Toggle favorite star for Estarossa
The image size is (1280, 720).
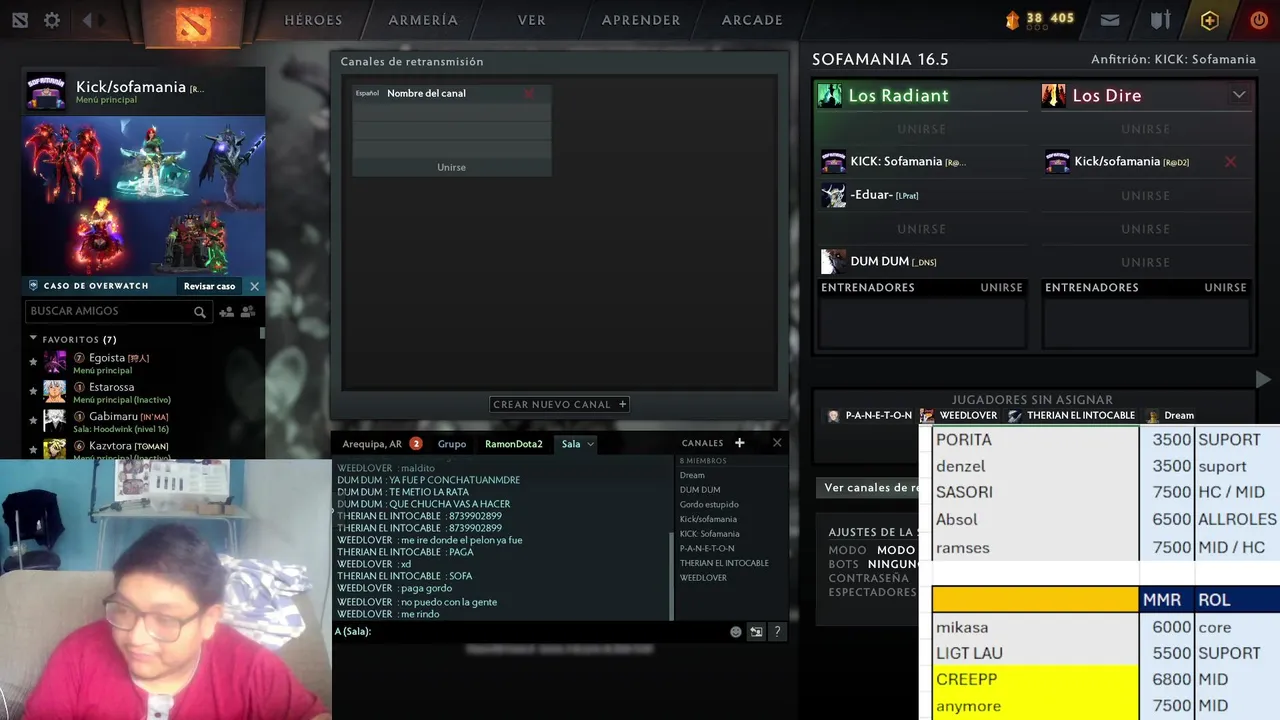(x=33, y=391)
